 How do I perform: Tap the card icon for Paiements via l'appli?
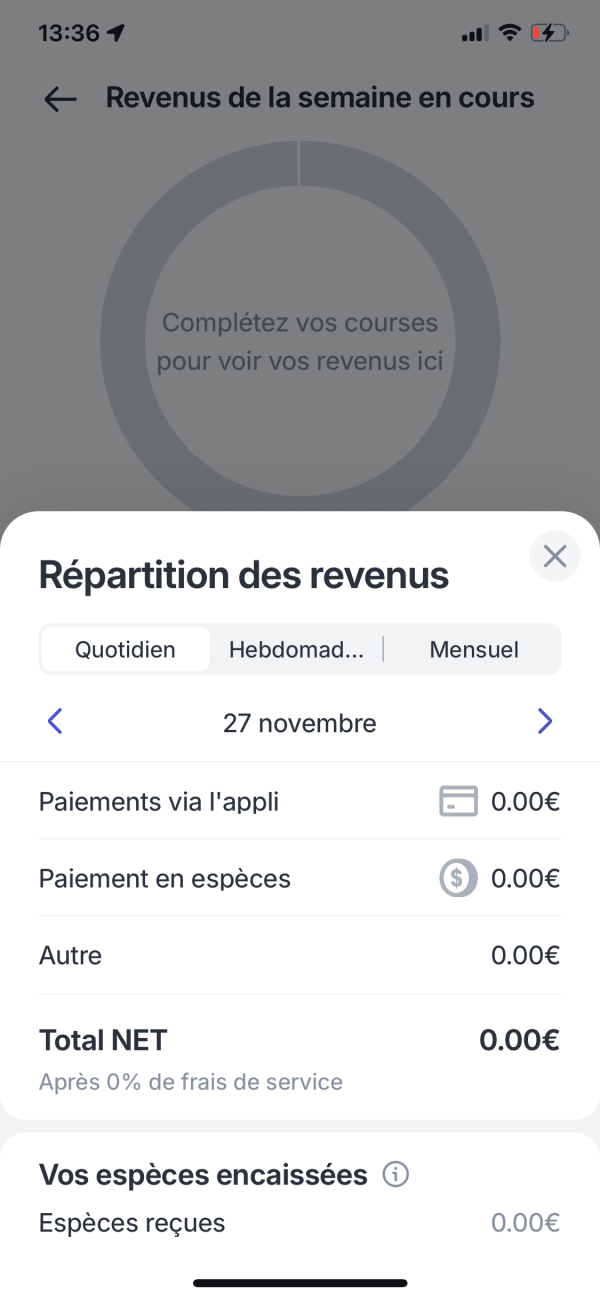[458, 801]
